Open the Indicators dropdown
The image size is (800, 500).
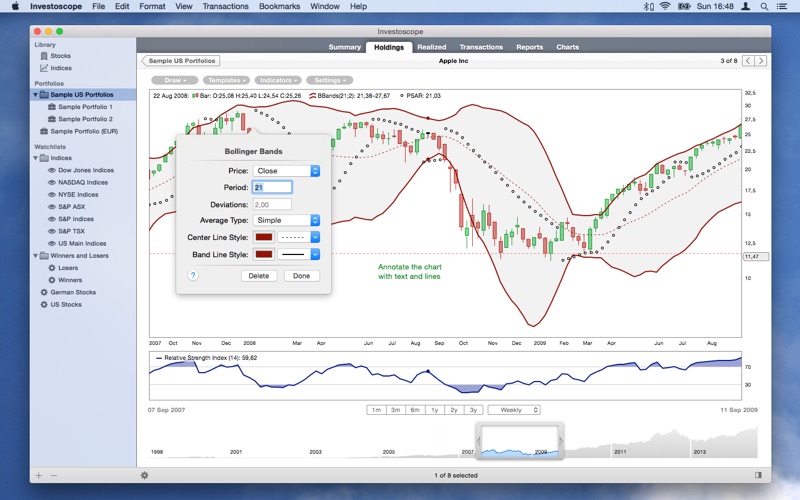click(278, 80)
